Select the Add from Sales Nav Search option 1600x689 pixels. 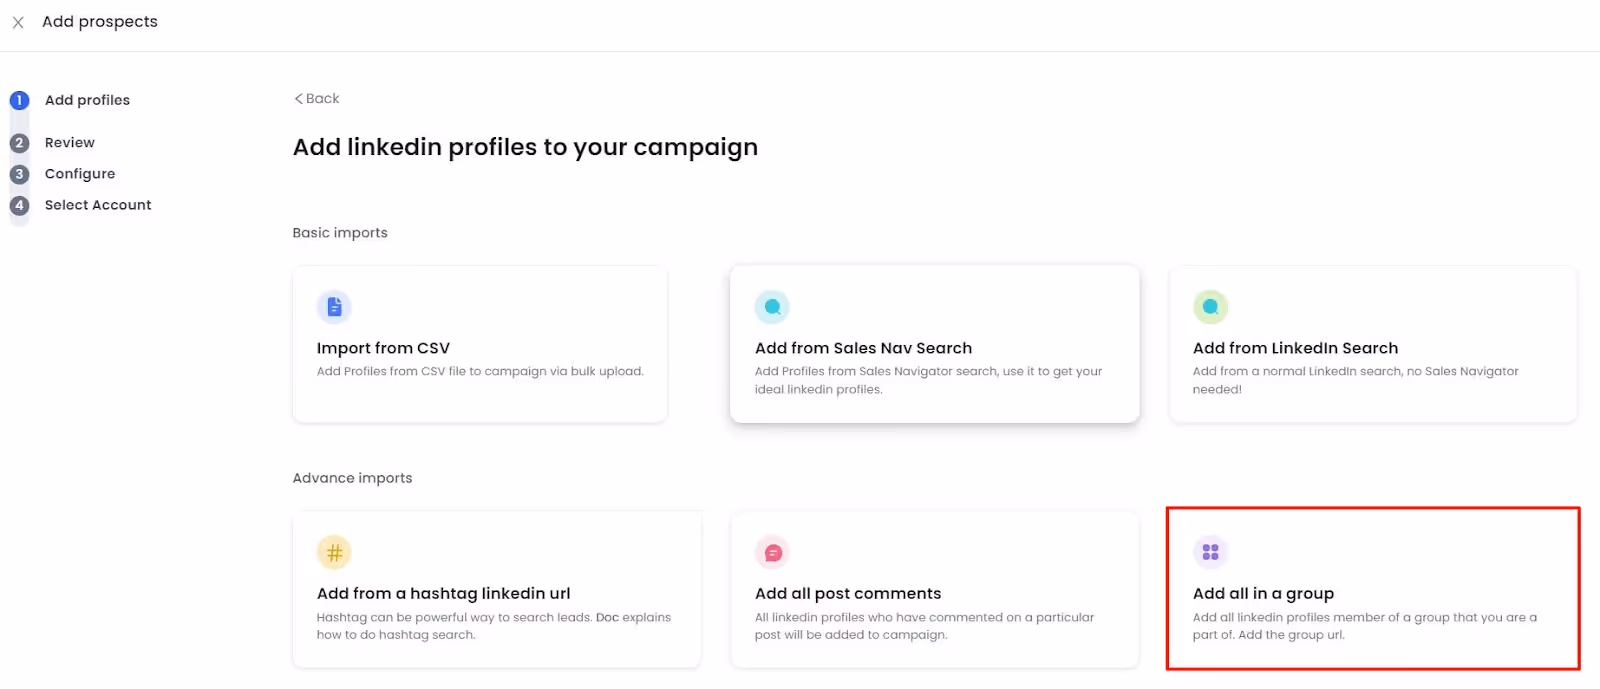tap(934, 344)
